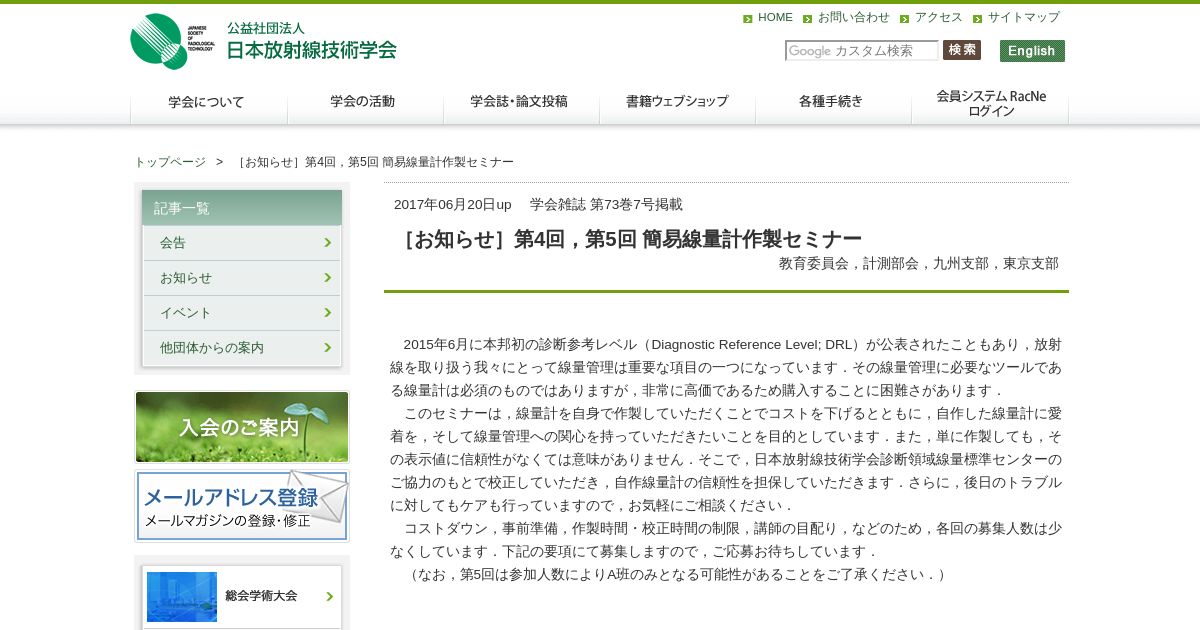This screenshot has height=630, width=1200.
Task: Select 会告 in article list
Action: click(242, 243)
